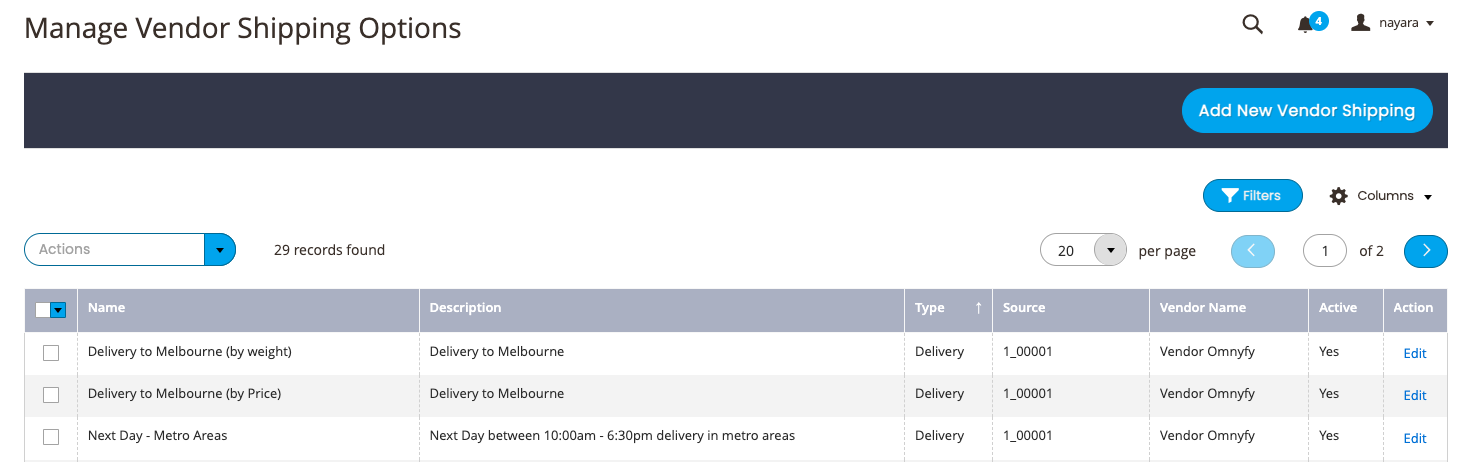Click the Columns gear icon
The width and height of the screenshot is (1459, 462).
[1338, 196]
